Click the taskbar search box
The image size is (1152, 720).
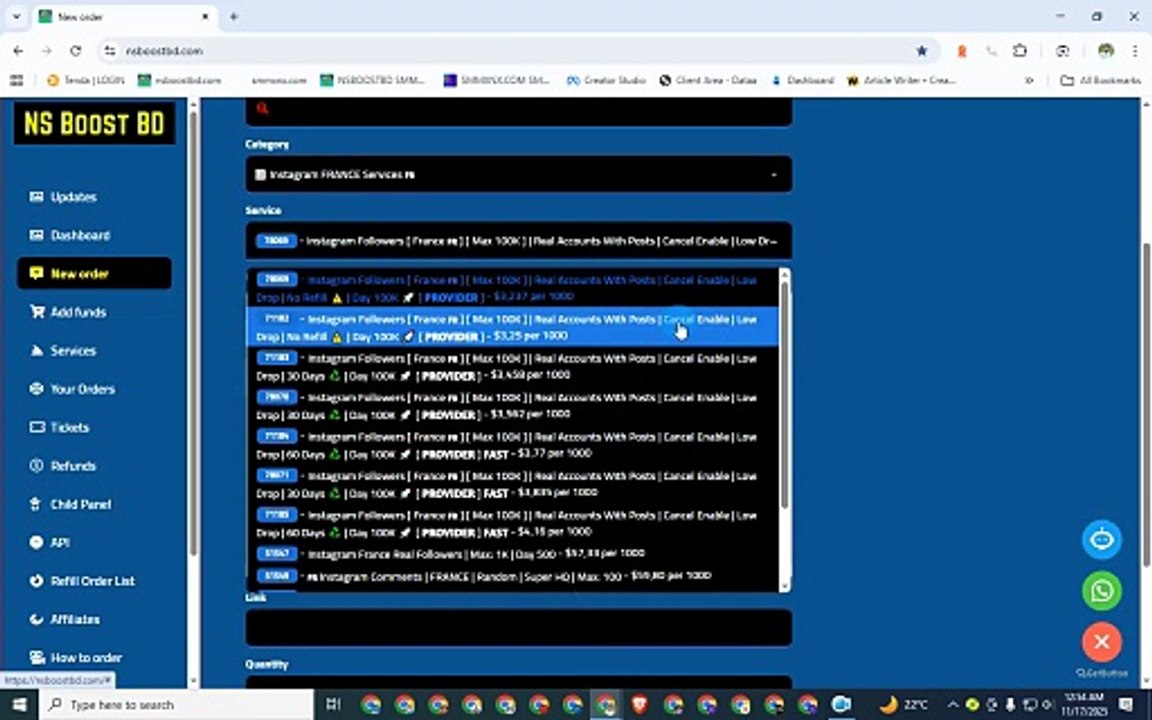coord(176,705)
